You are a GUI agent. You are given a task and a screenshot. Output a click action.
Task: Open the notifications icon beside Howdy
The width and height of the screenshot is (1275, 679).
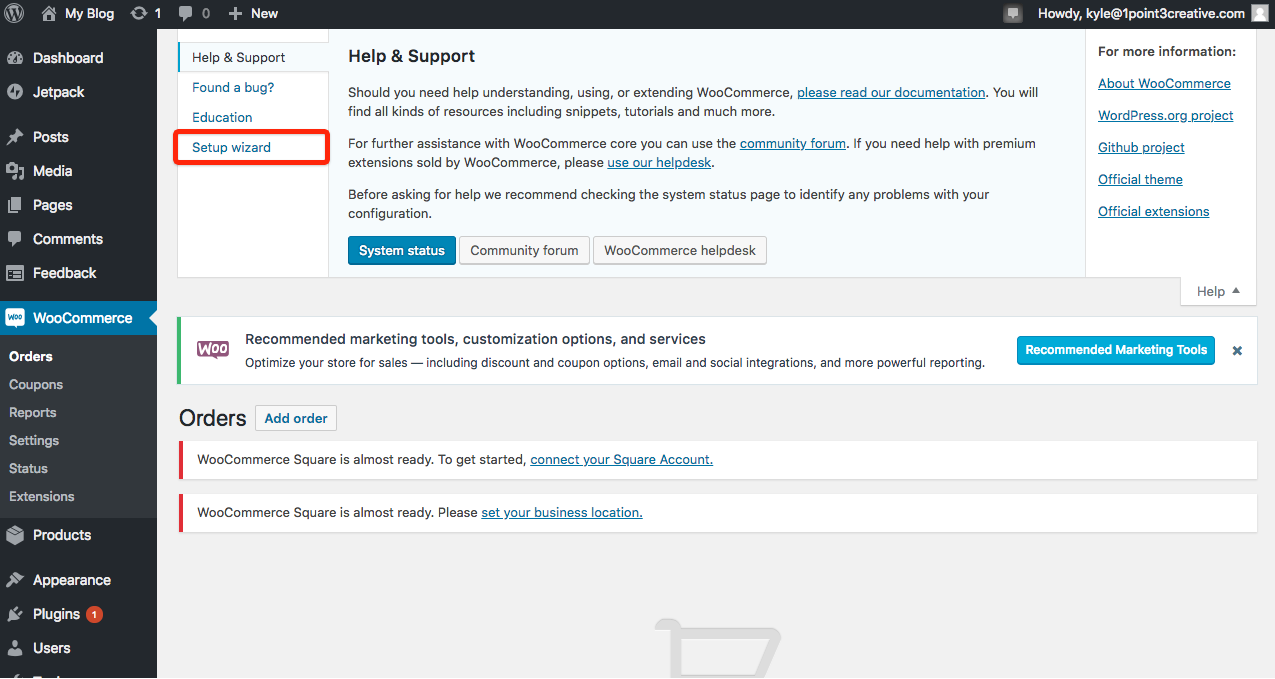pos(1014,14)
